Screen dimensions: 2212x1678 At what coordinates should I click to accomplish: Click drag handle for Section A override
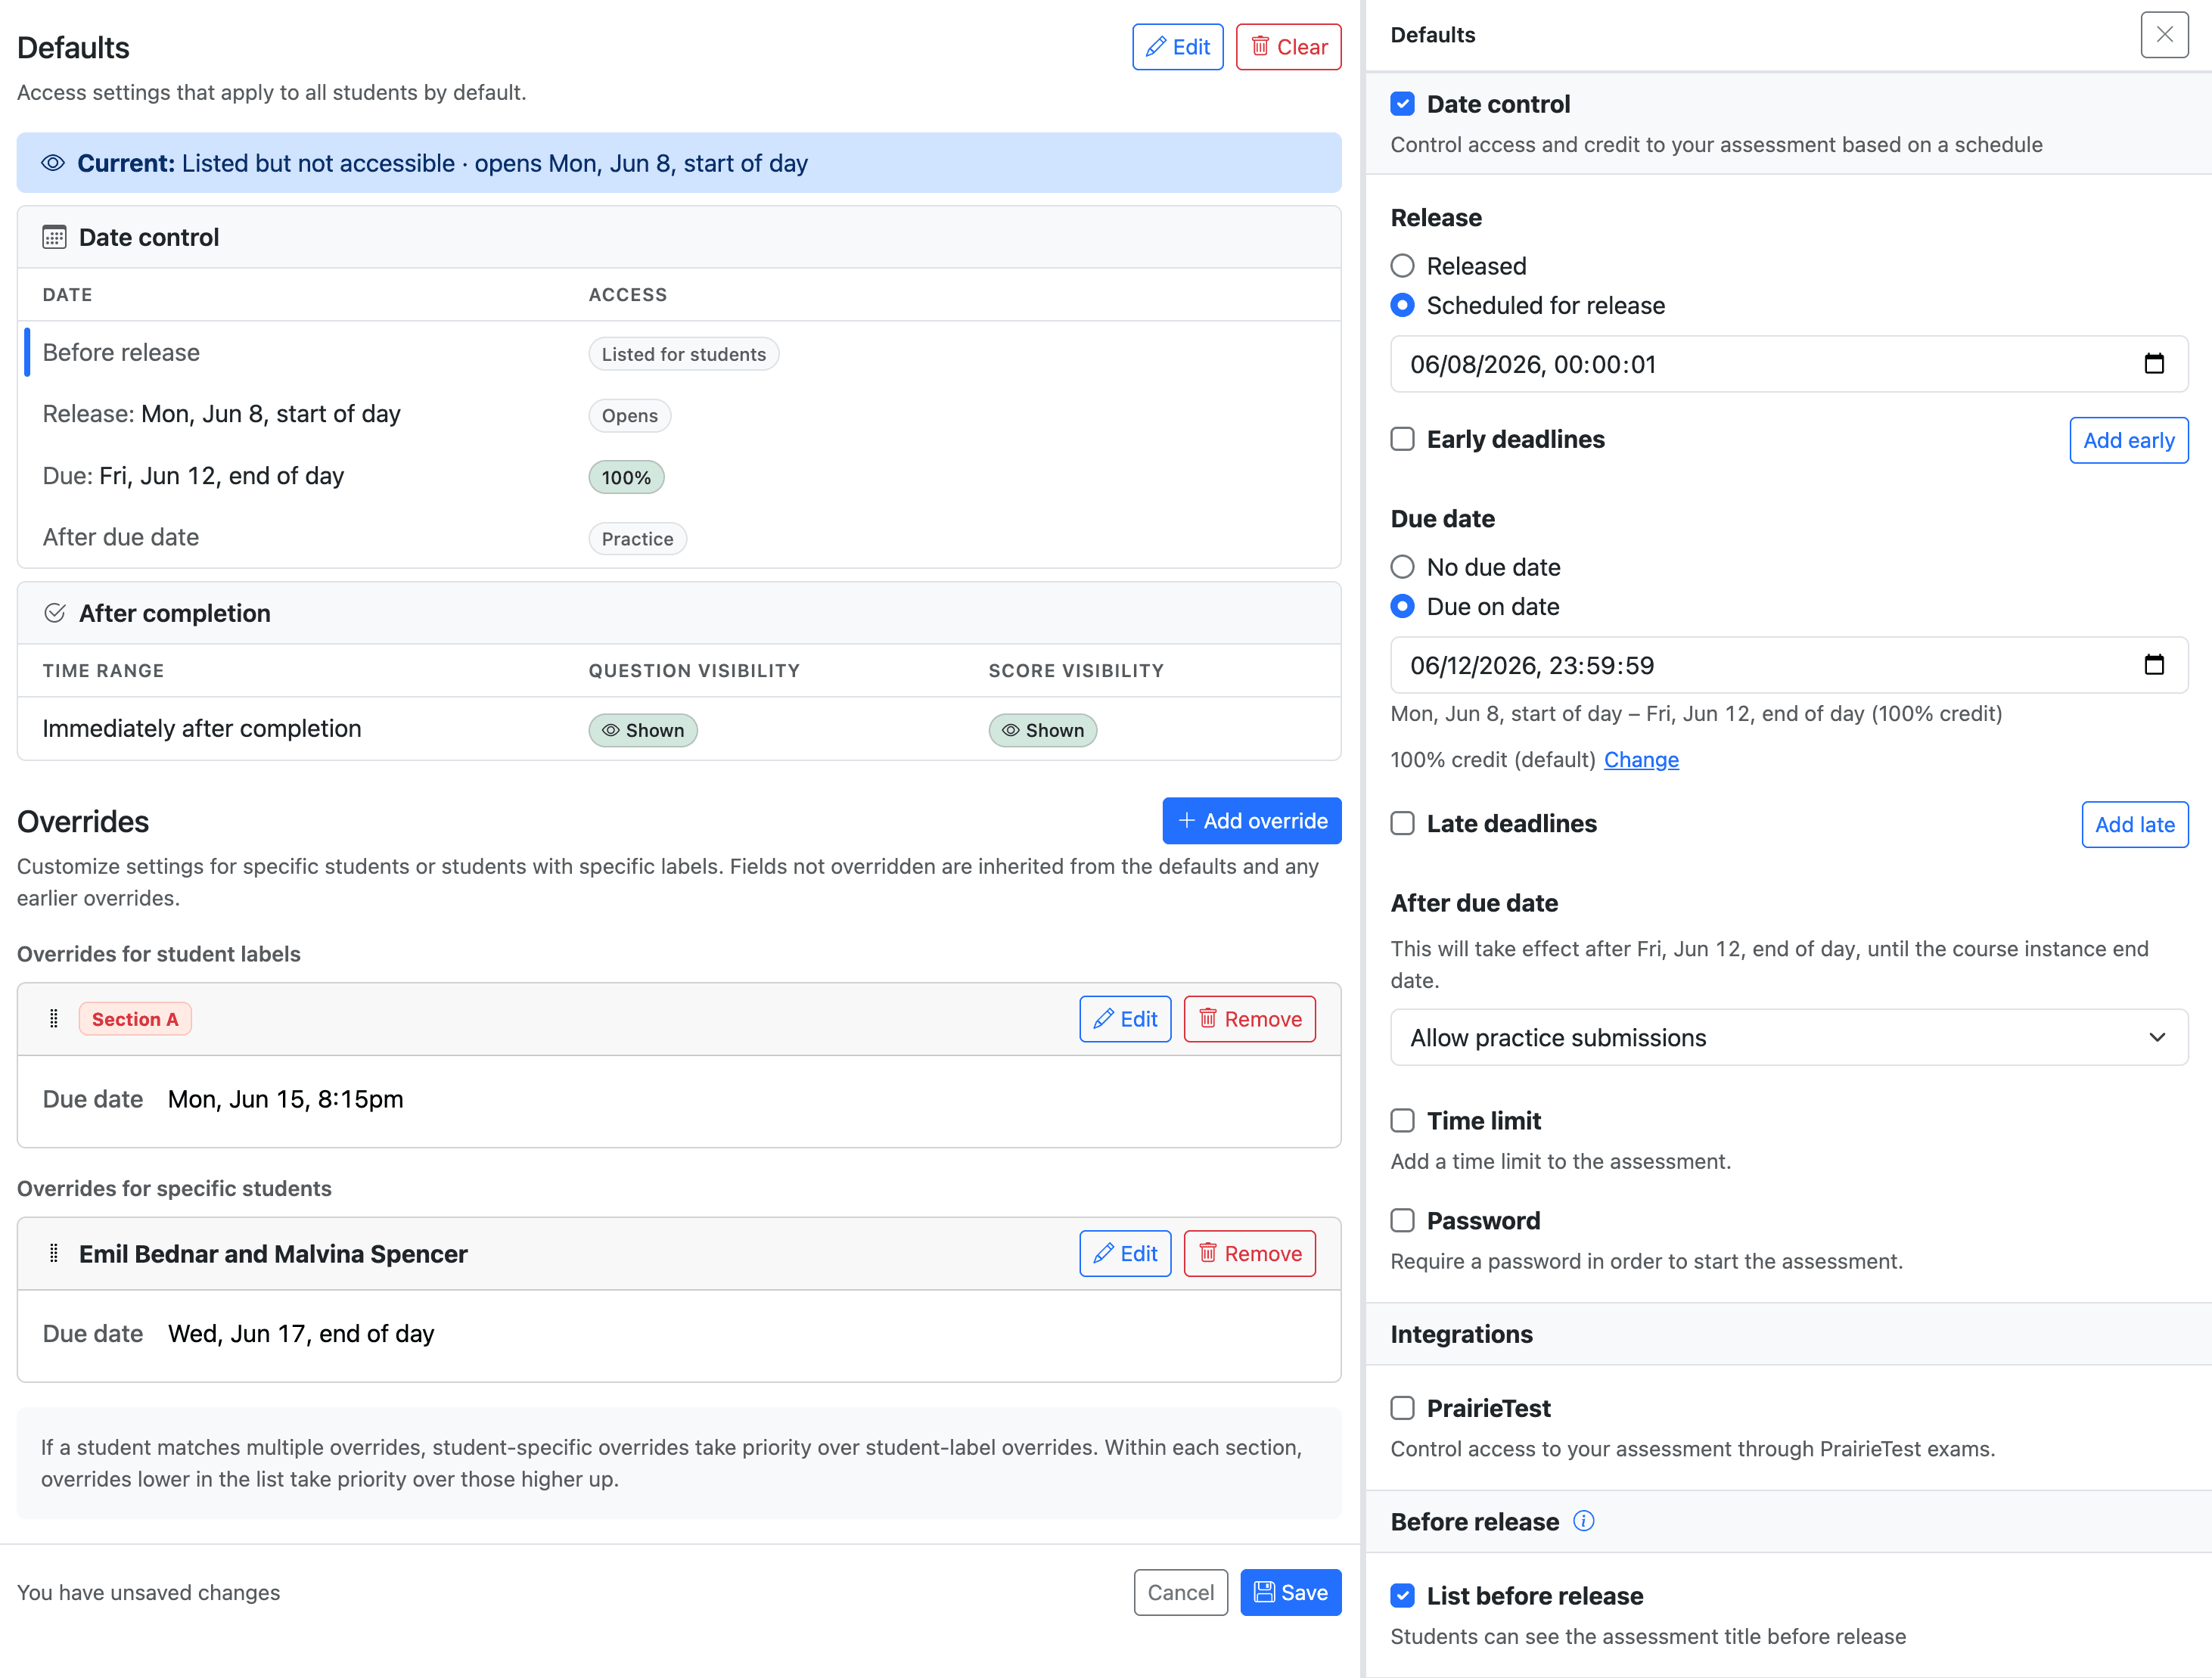54,1019
